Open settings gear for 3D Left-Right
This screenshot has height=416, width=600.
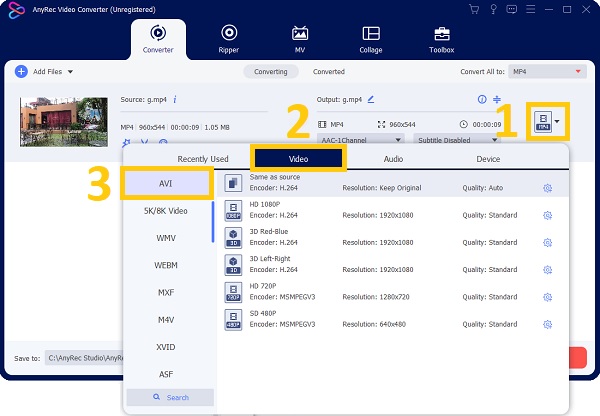(x=548, y=270)
